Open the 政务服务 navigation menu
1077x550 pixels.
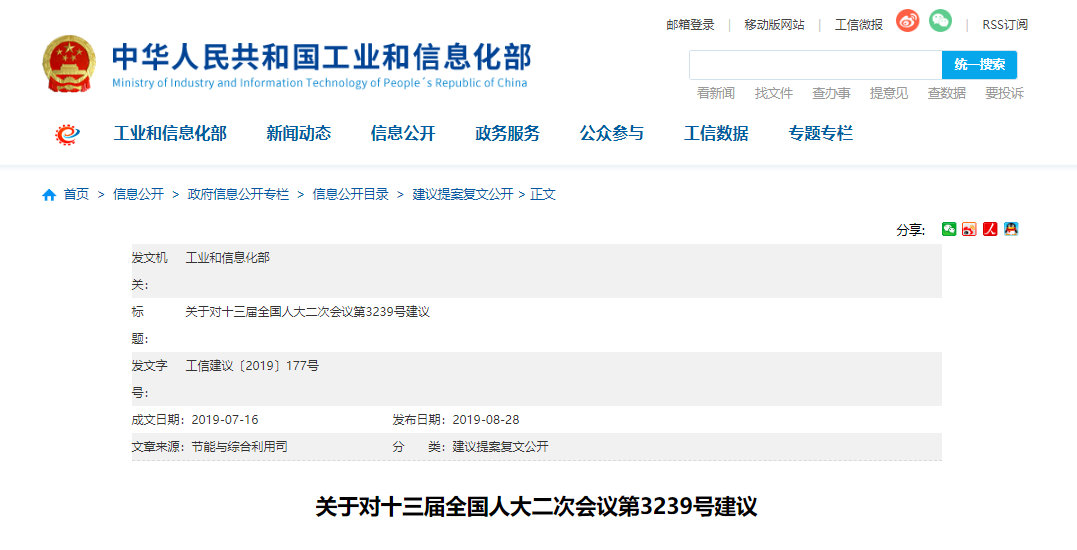pos(507,134)
